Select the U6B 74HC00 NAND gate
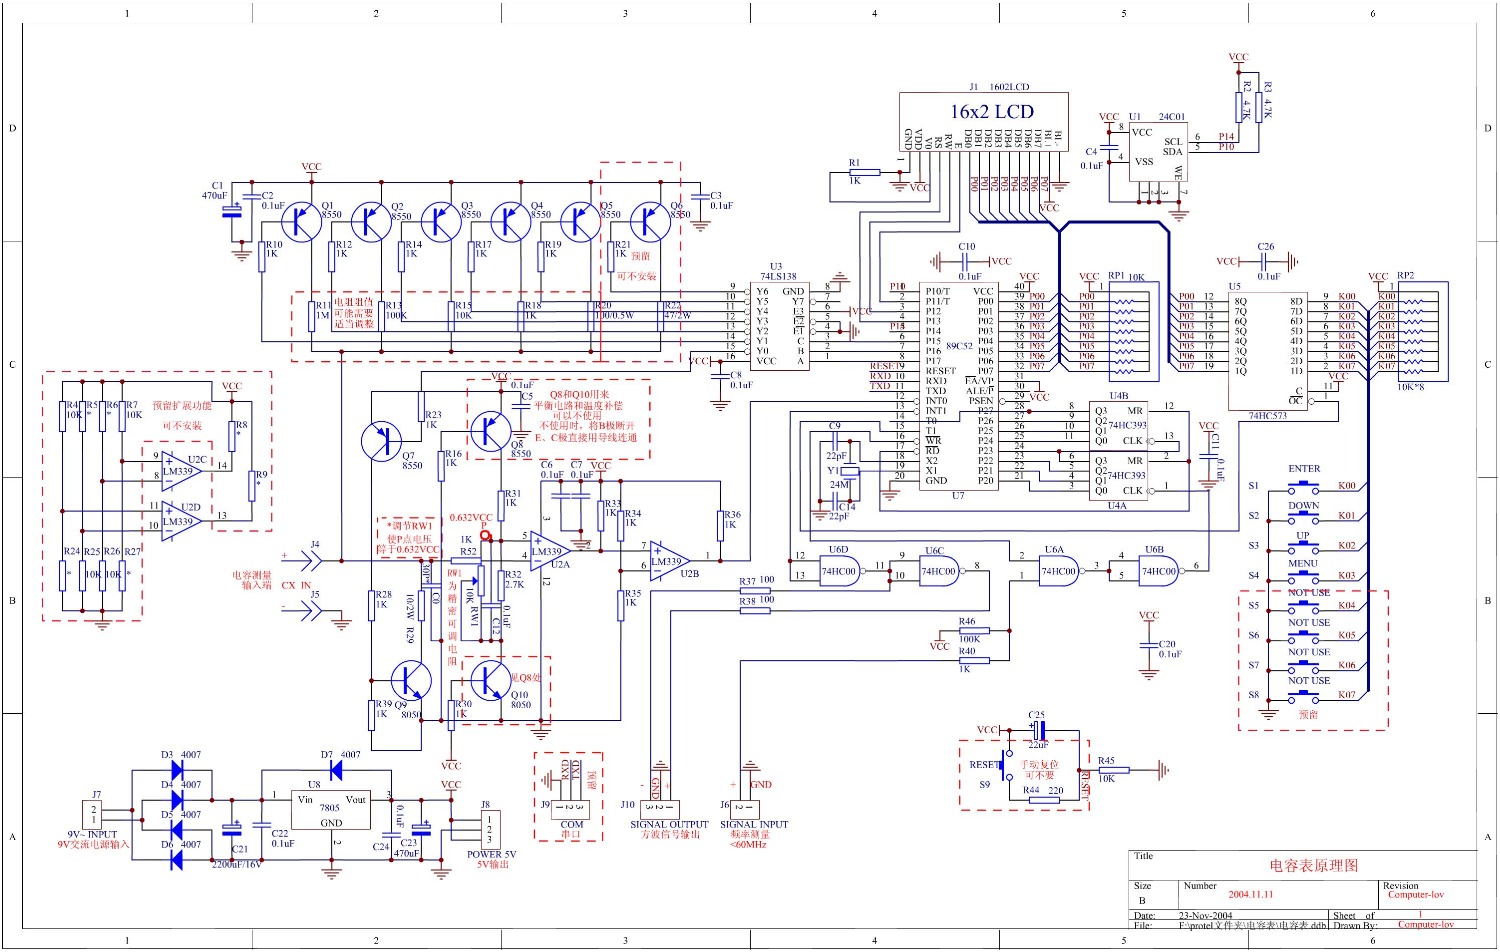1500x952 pixels. coord(1160,571)
